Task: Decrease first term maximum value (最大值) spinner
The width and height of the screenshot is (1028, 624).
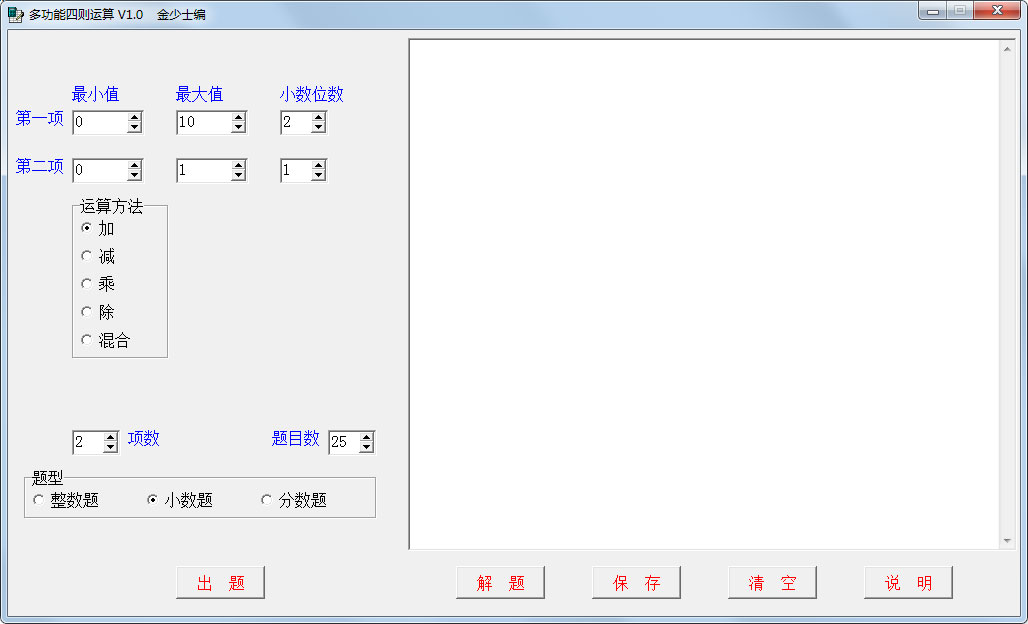Action: (239, 127)
